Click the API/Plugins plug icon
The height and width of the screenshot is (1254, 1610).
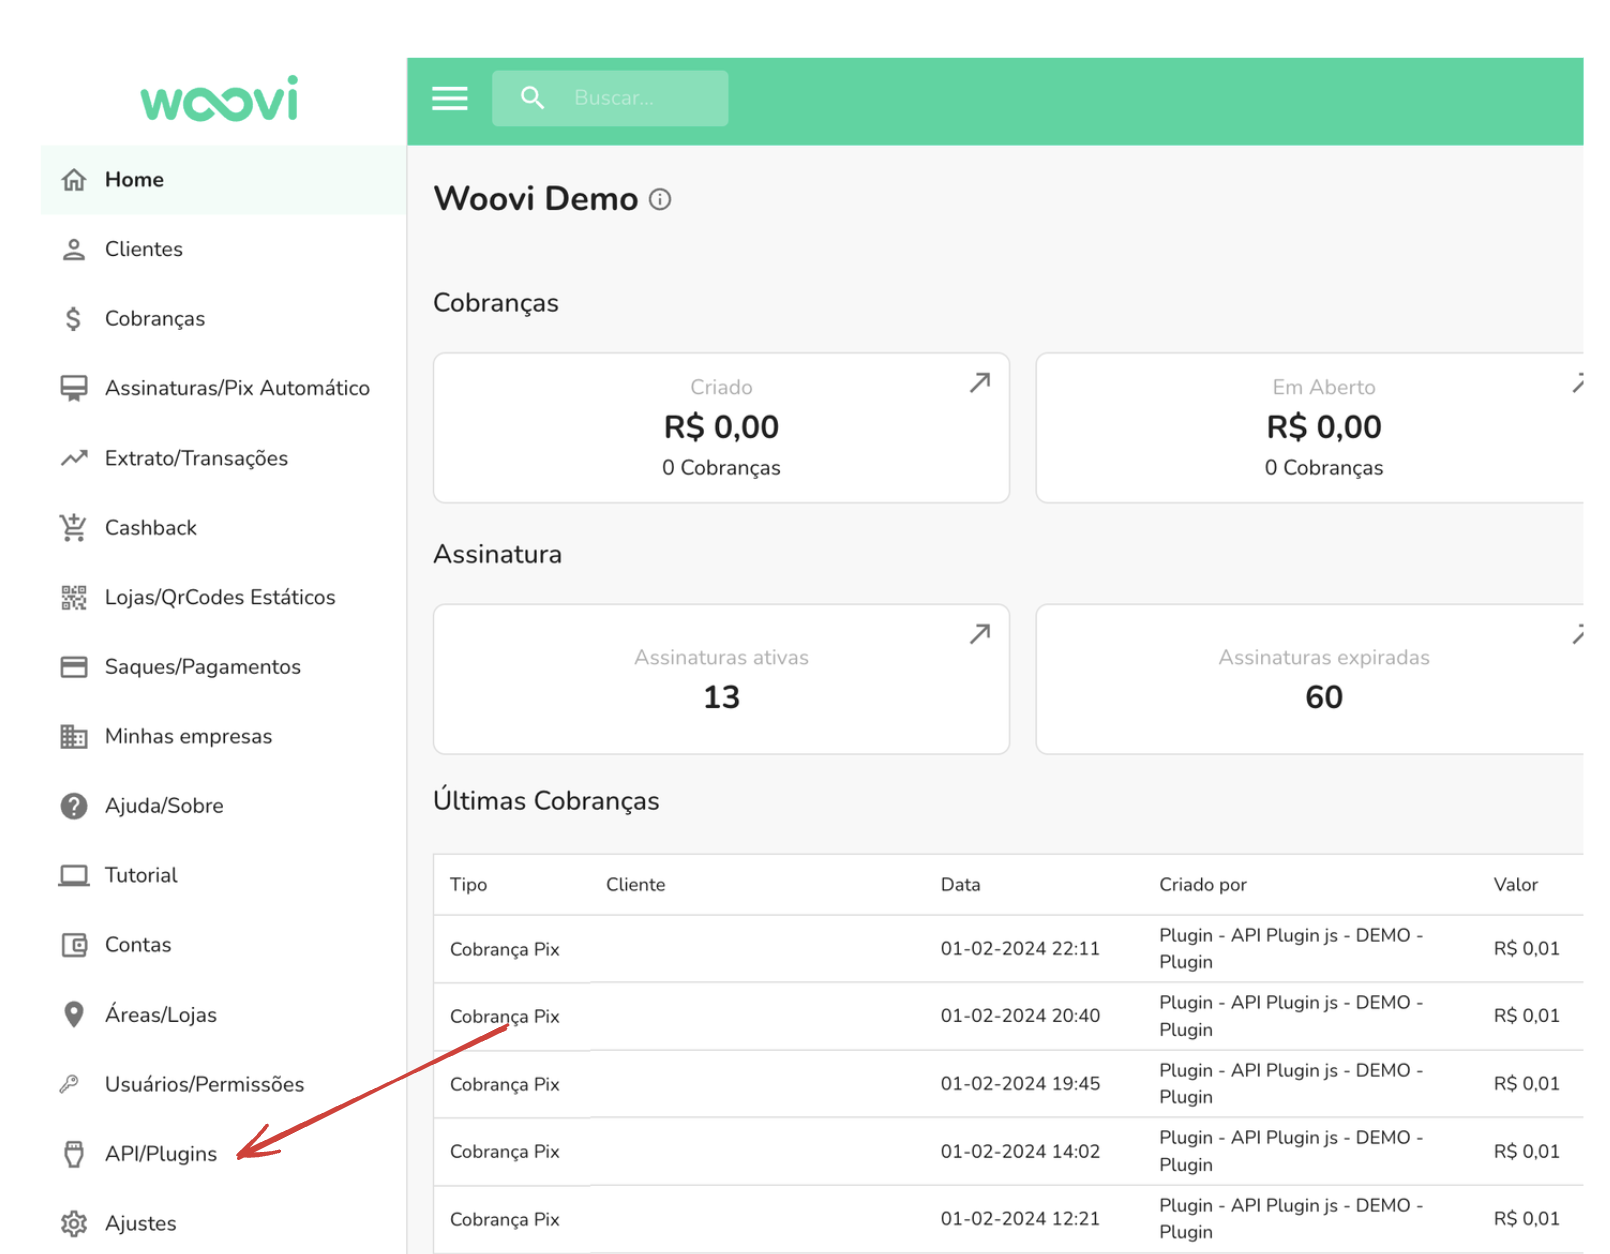tap(73, 1153)
